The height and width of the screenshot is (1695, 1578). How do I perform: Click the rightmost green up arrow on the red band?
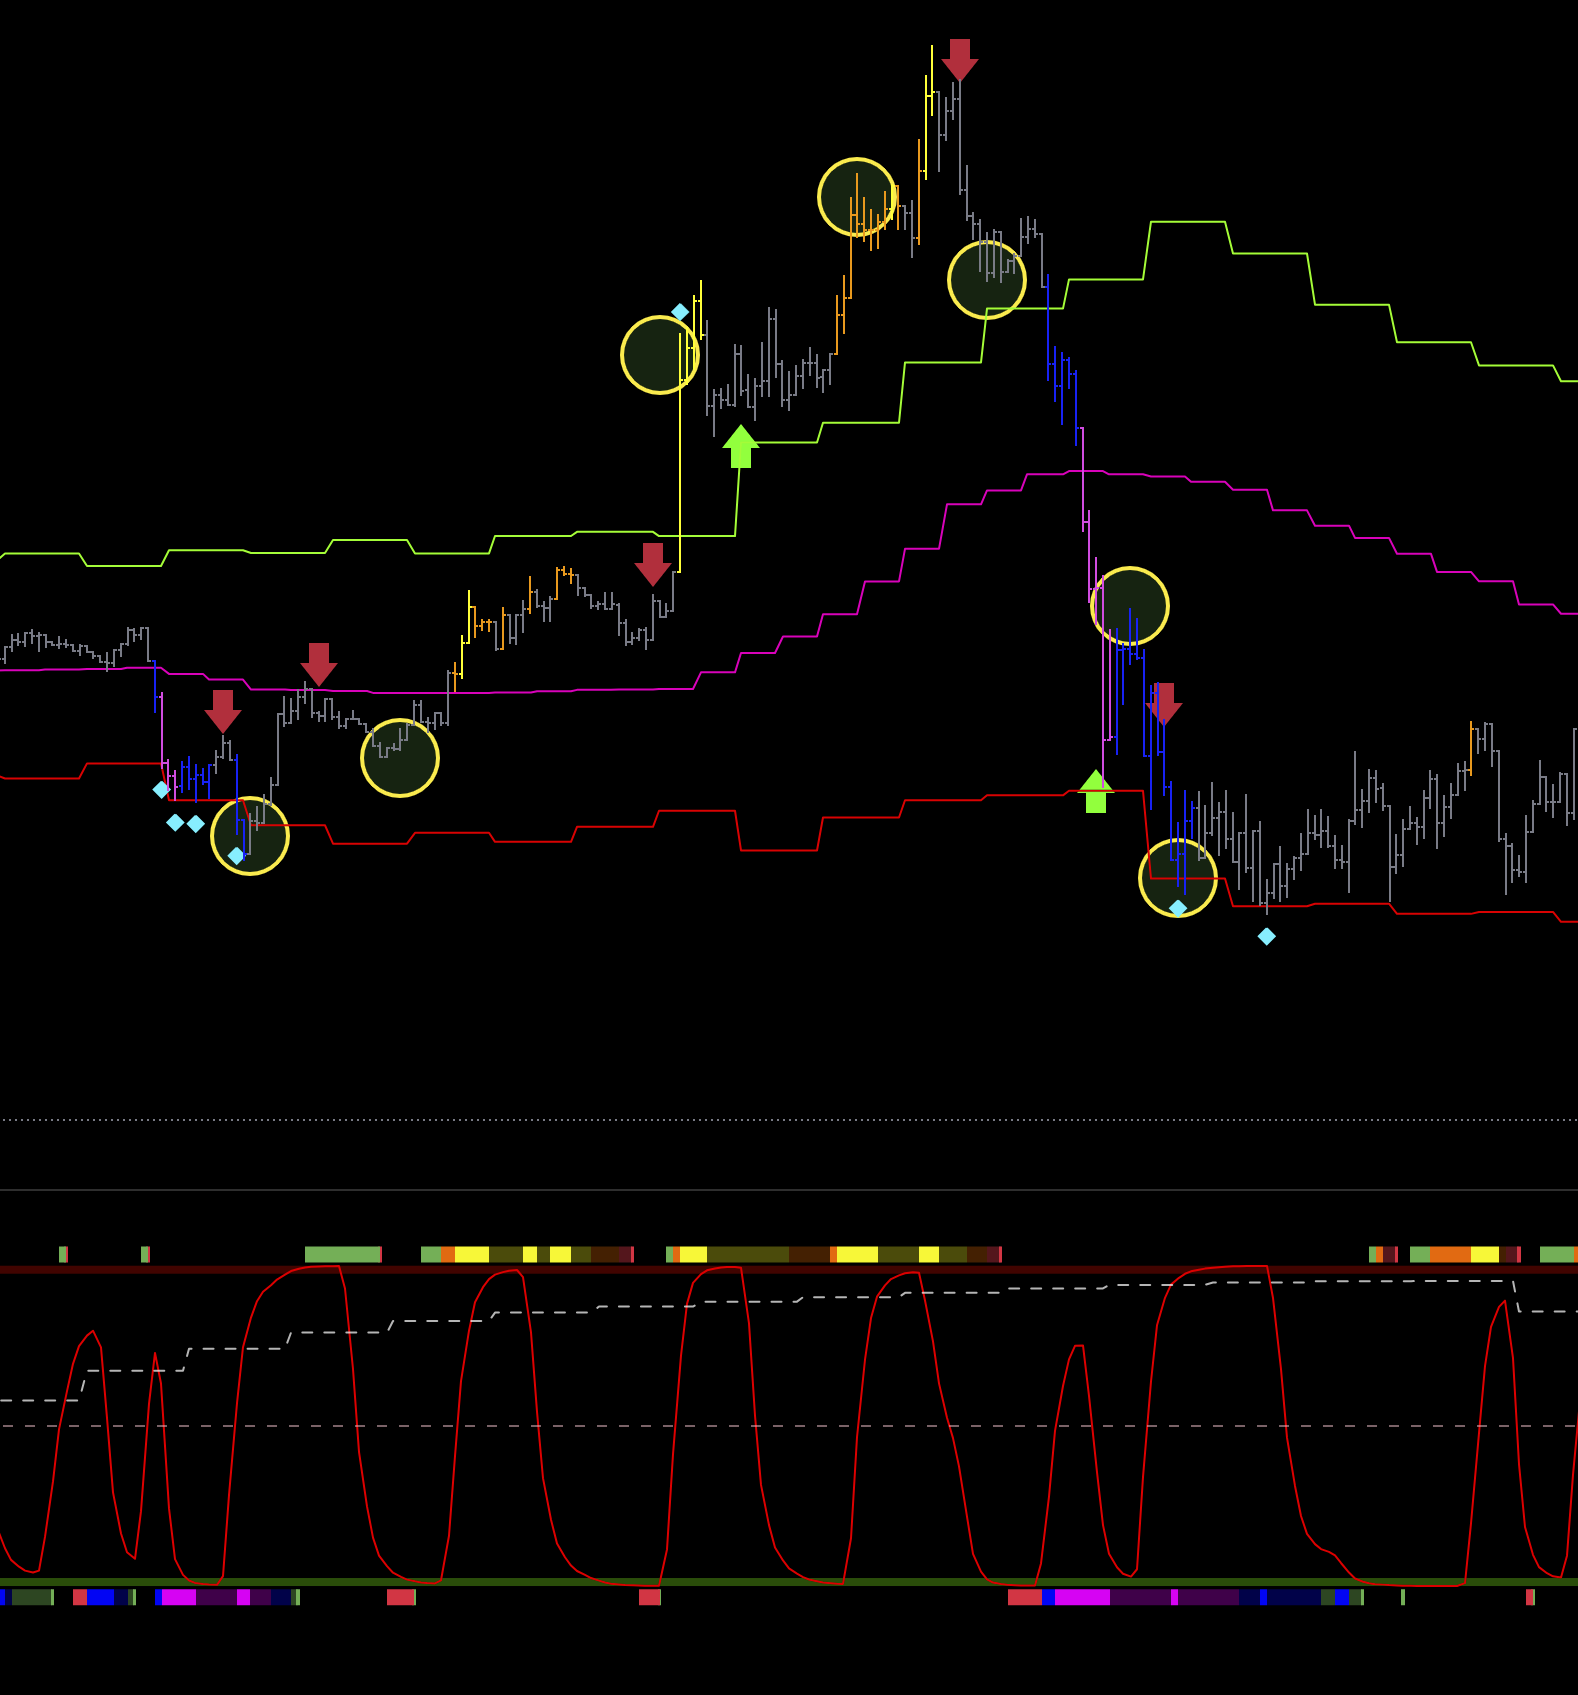point(1096,792)
